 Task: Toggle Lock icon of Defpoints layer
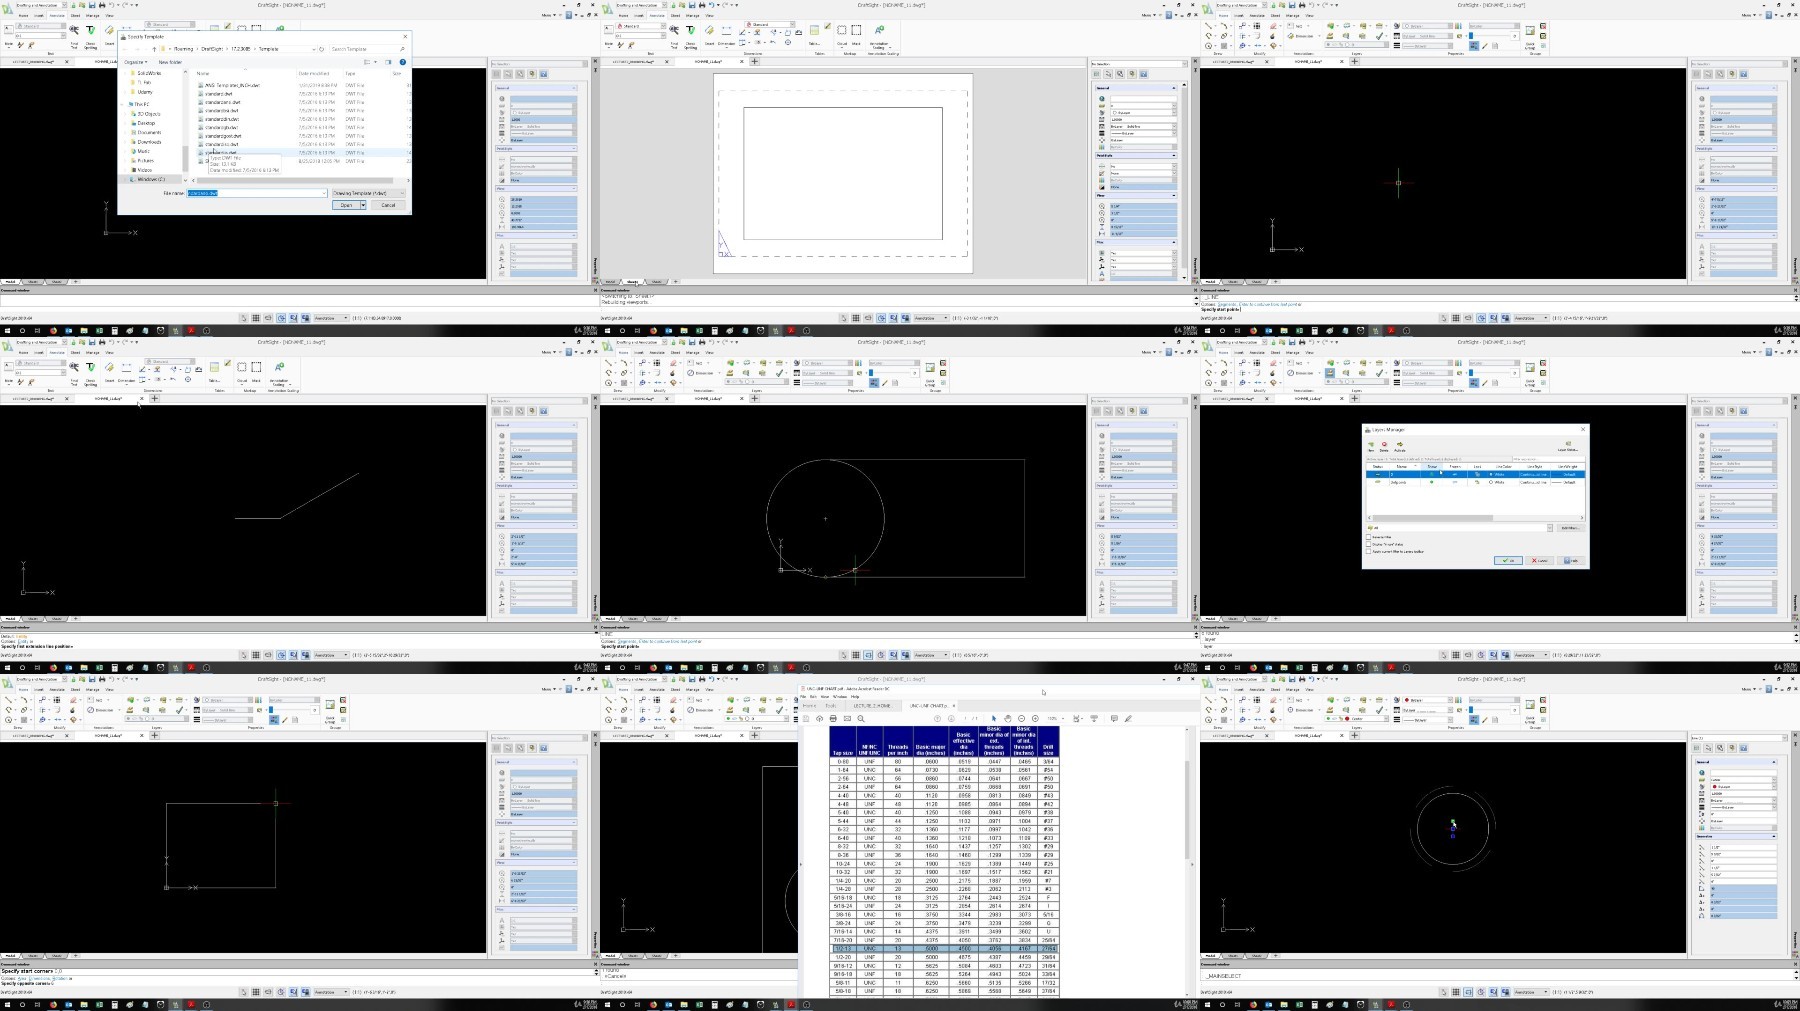1477,482
